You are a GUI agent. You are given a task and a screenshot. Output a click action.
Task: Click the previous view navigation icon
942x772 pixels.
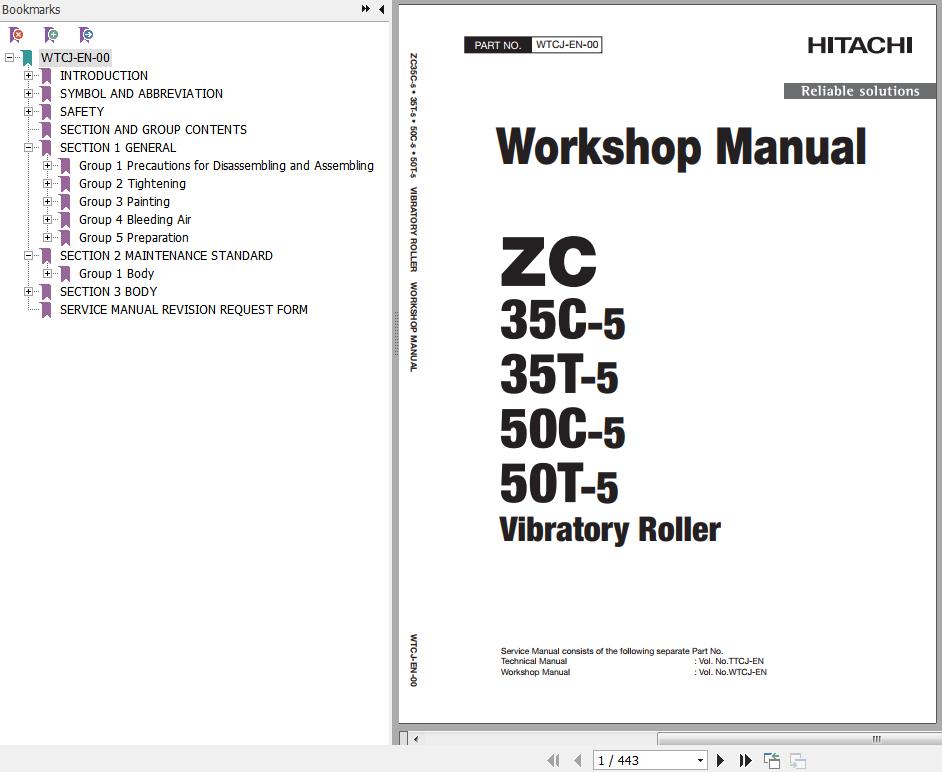tap(771, 761)
